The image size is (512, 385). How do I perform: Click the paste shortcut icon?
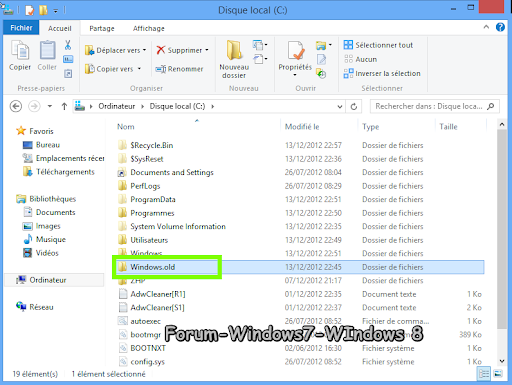click(68, 73)
